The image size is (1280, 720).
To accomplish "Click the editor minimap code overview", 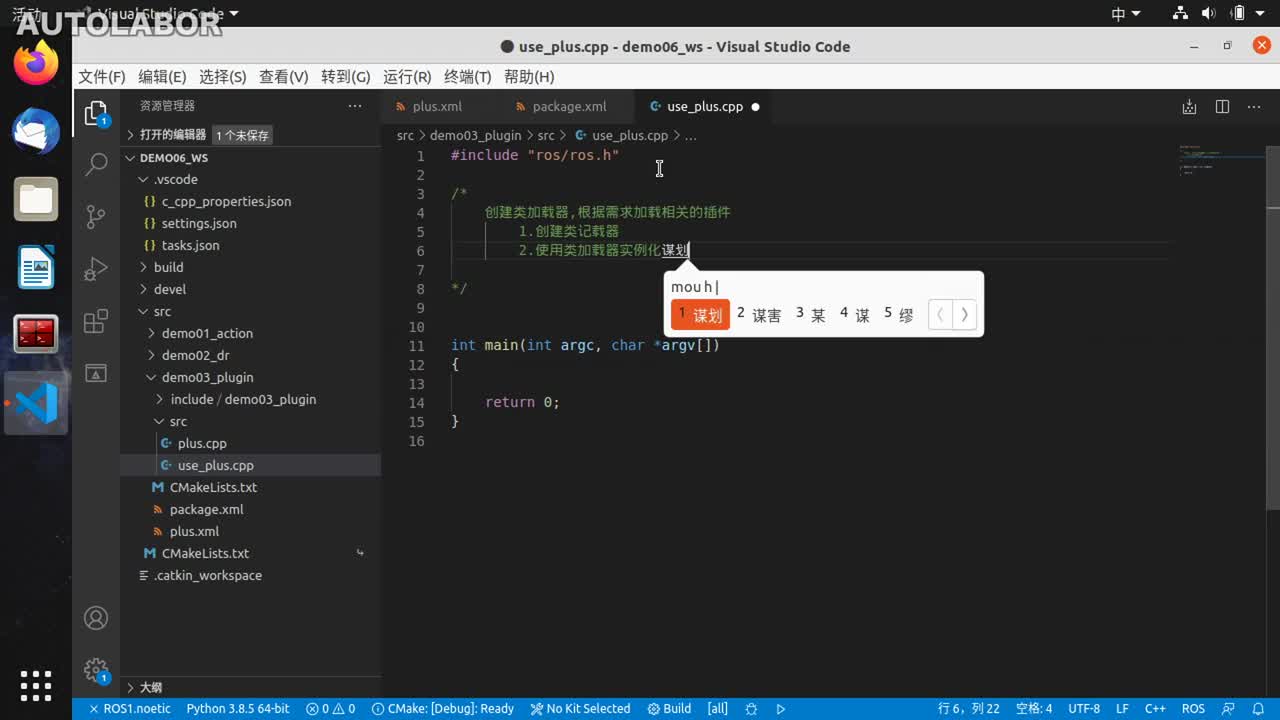I will pyautogui.click(x=1221, y=162).
